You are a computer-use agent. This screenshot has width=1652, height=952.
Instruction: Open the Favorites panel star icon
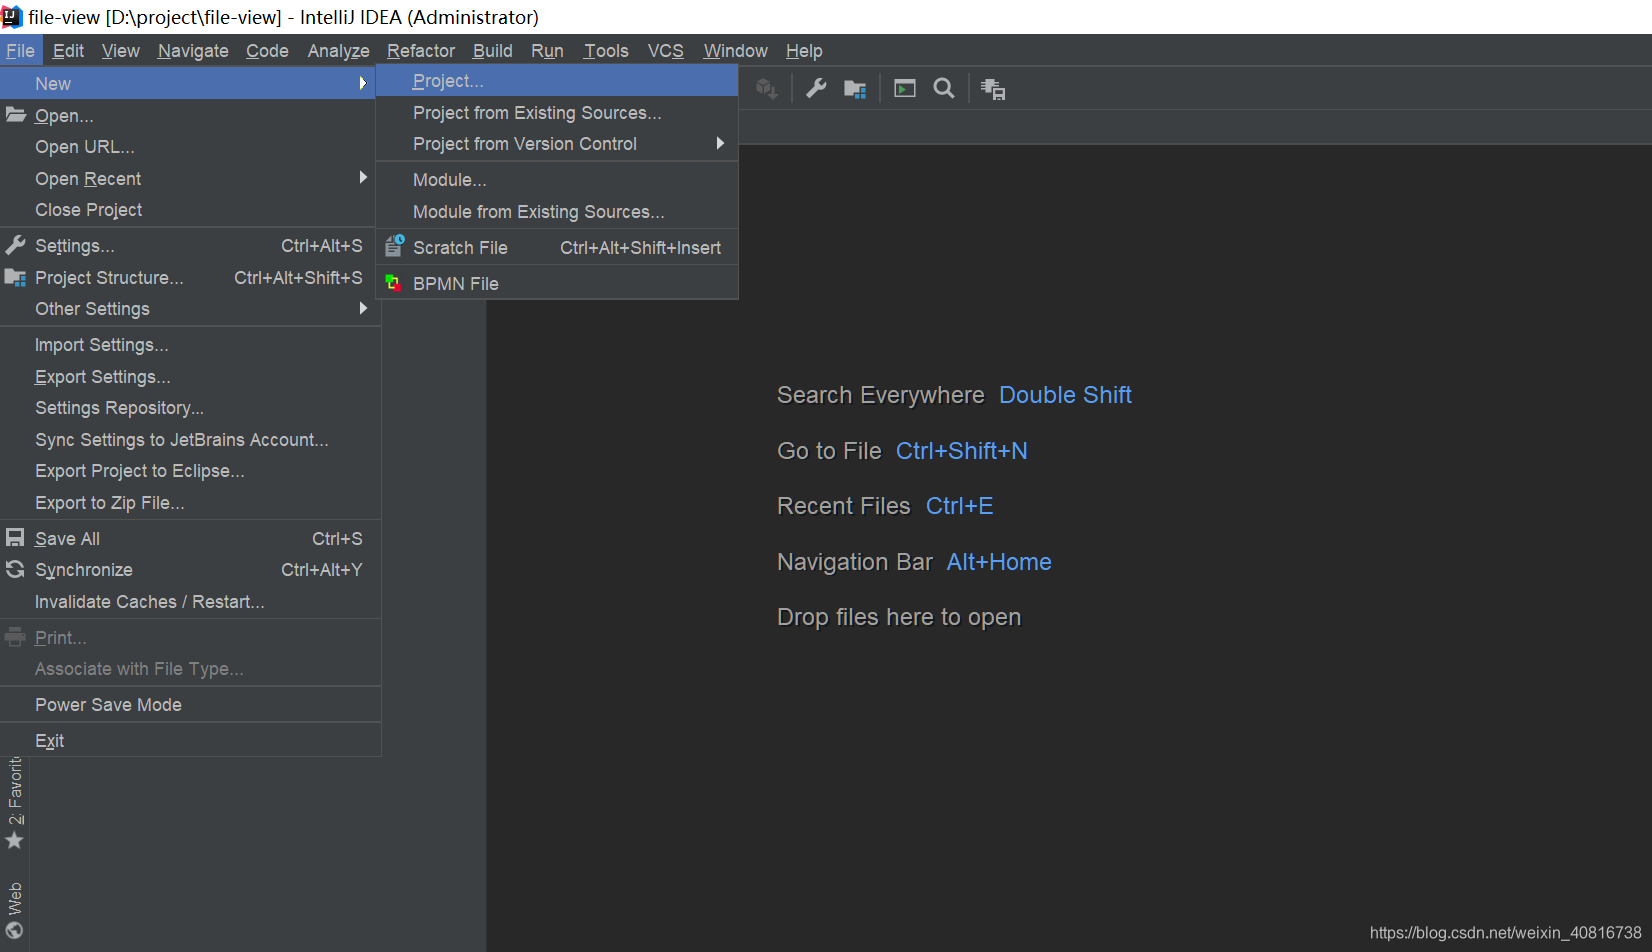point(14,841)
